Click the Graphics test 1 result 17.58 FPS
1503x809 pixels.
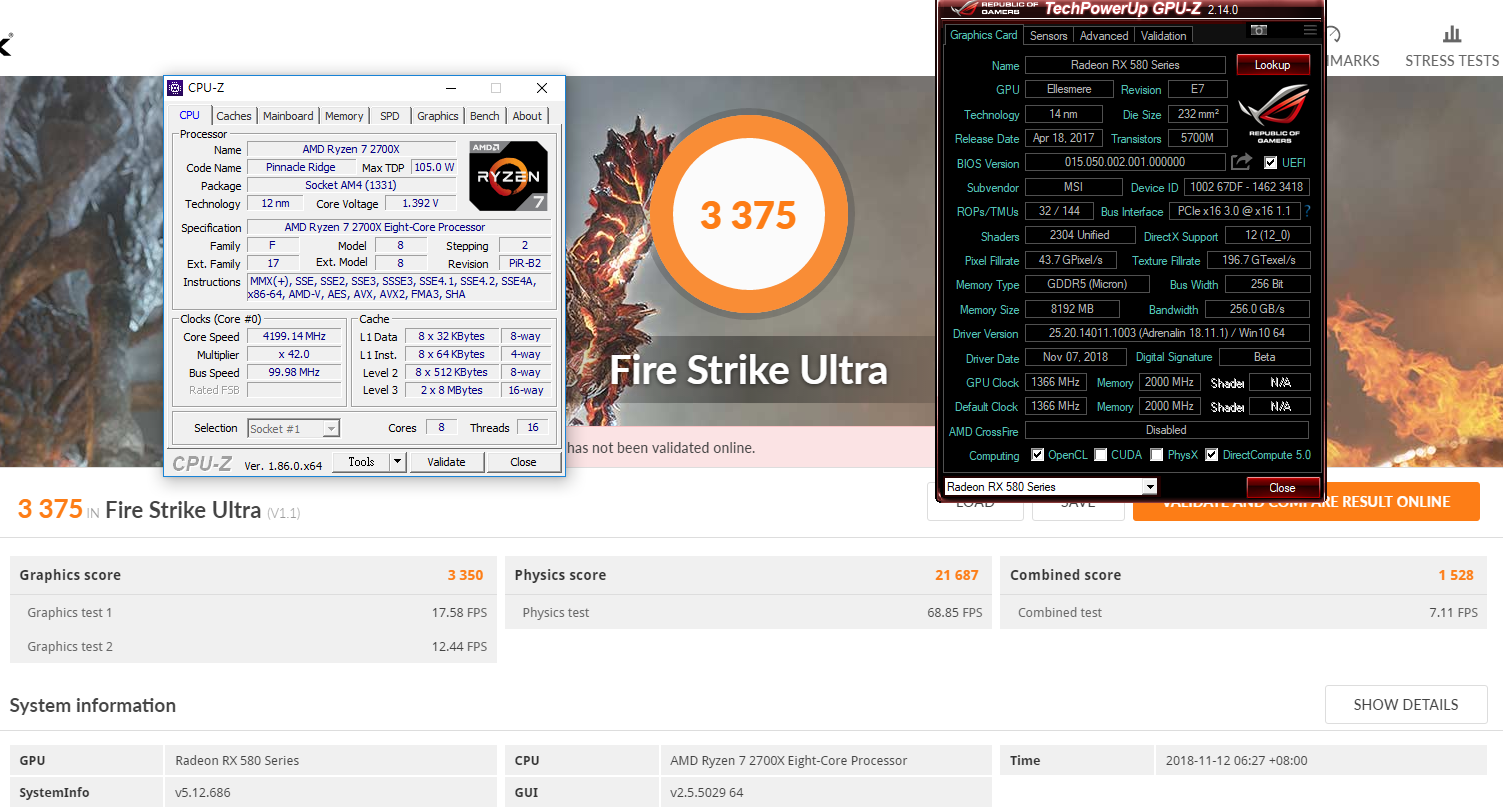[458, 613]
